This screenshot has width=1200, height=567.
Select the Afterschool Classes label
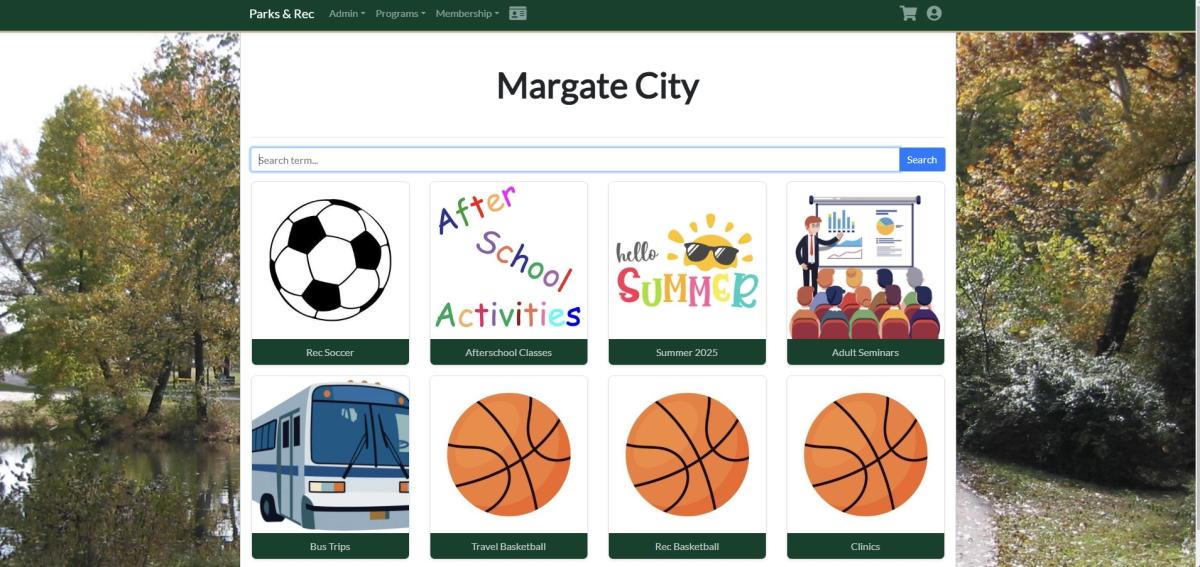[x=508, y=352]
